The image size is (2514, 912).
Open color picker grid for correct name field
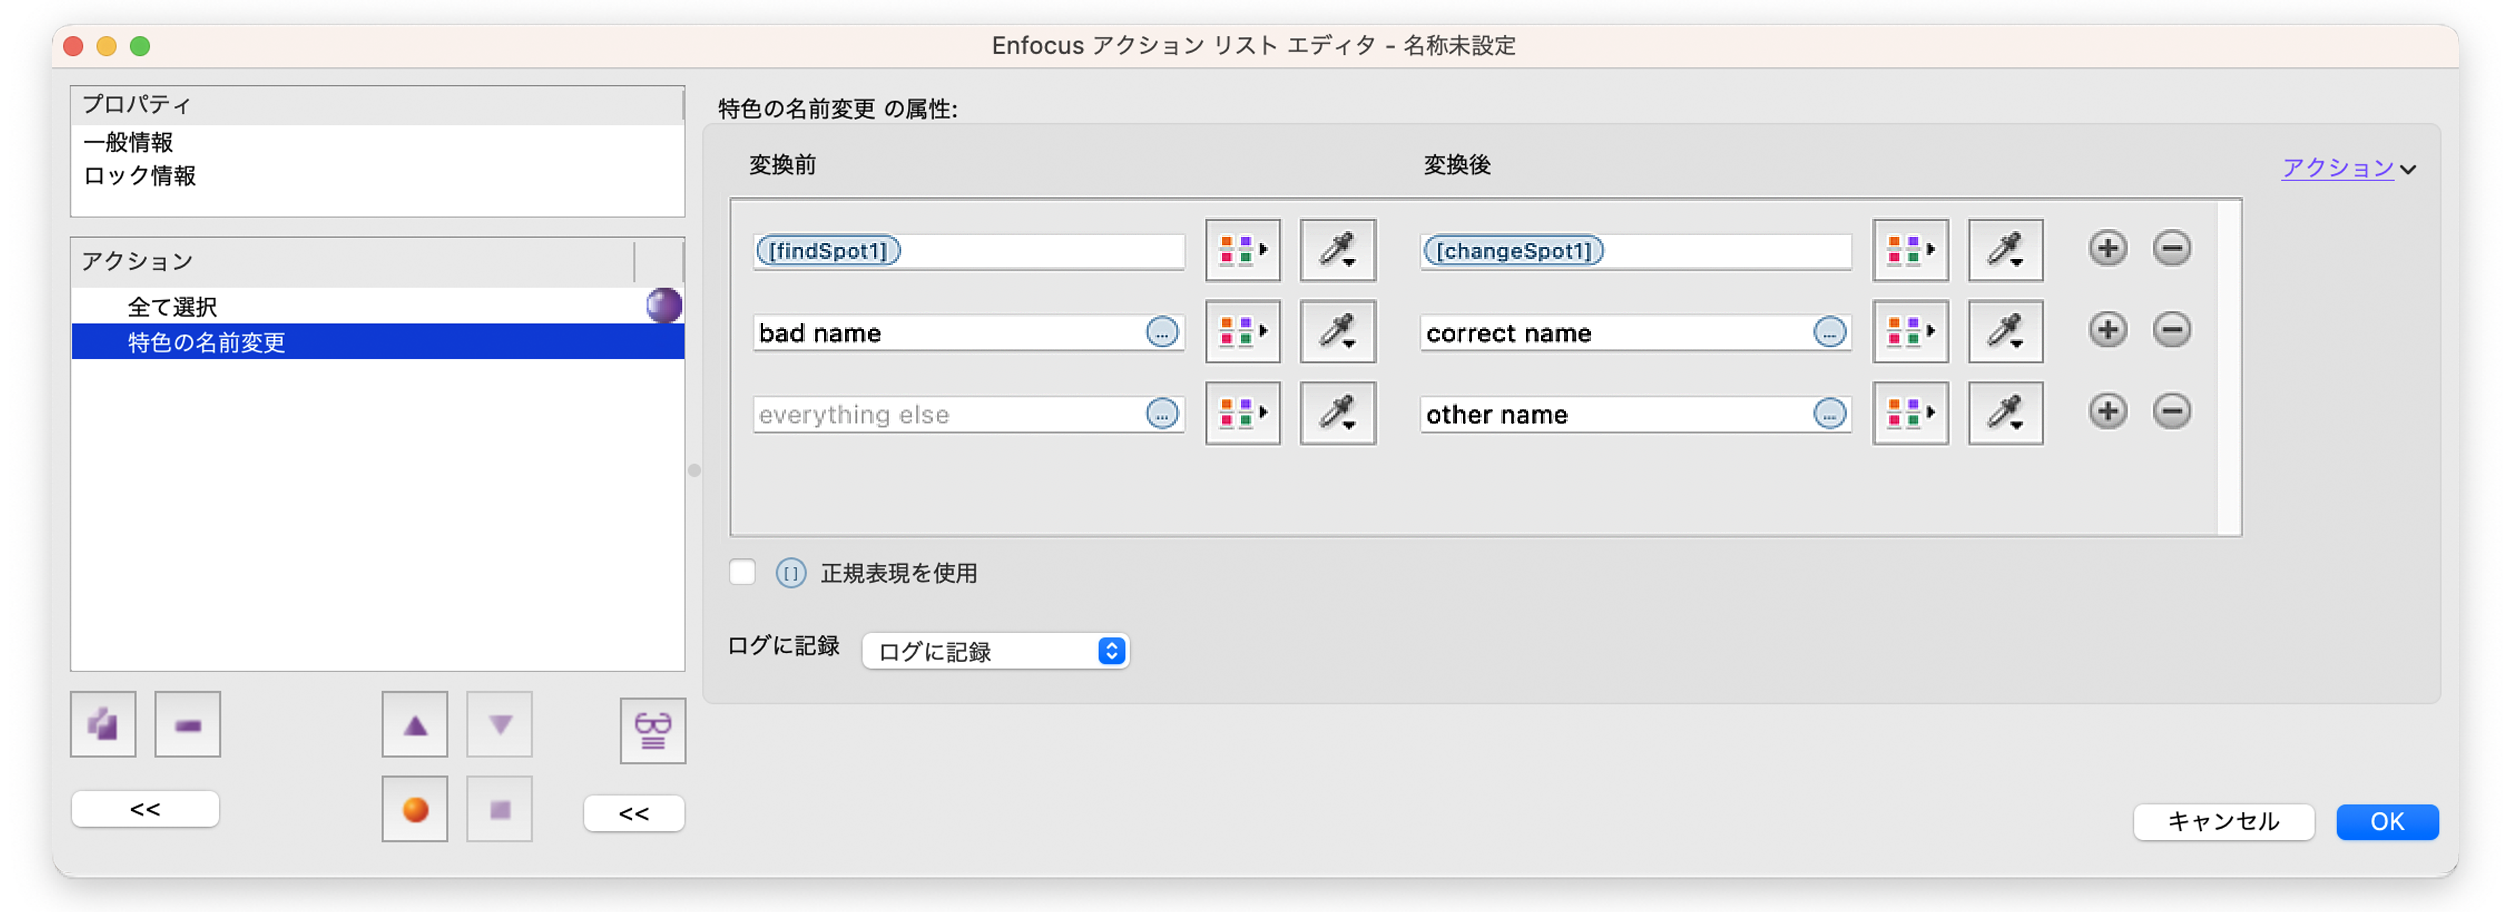1910,331
